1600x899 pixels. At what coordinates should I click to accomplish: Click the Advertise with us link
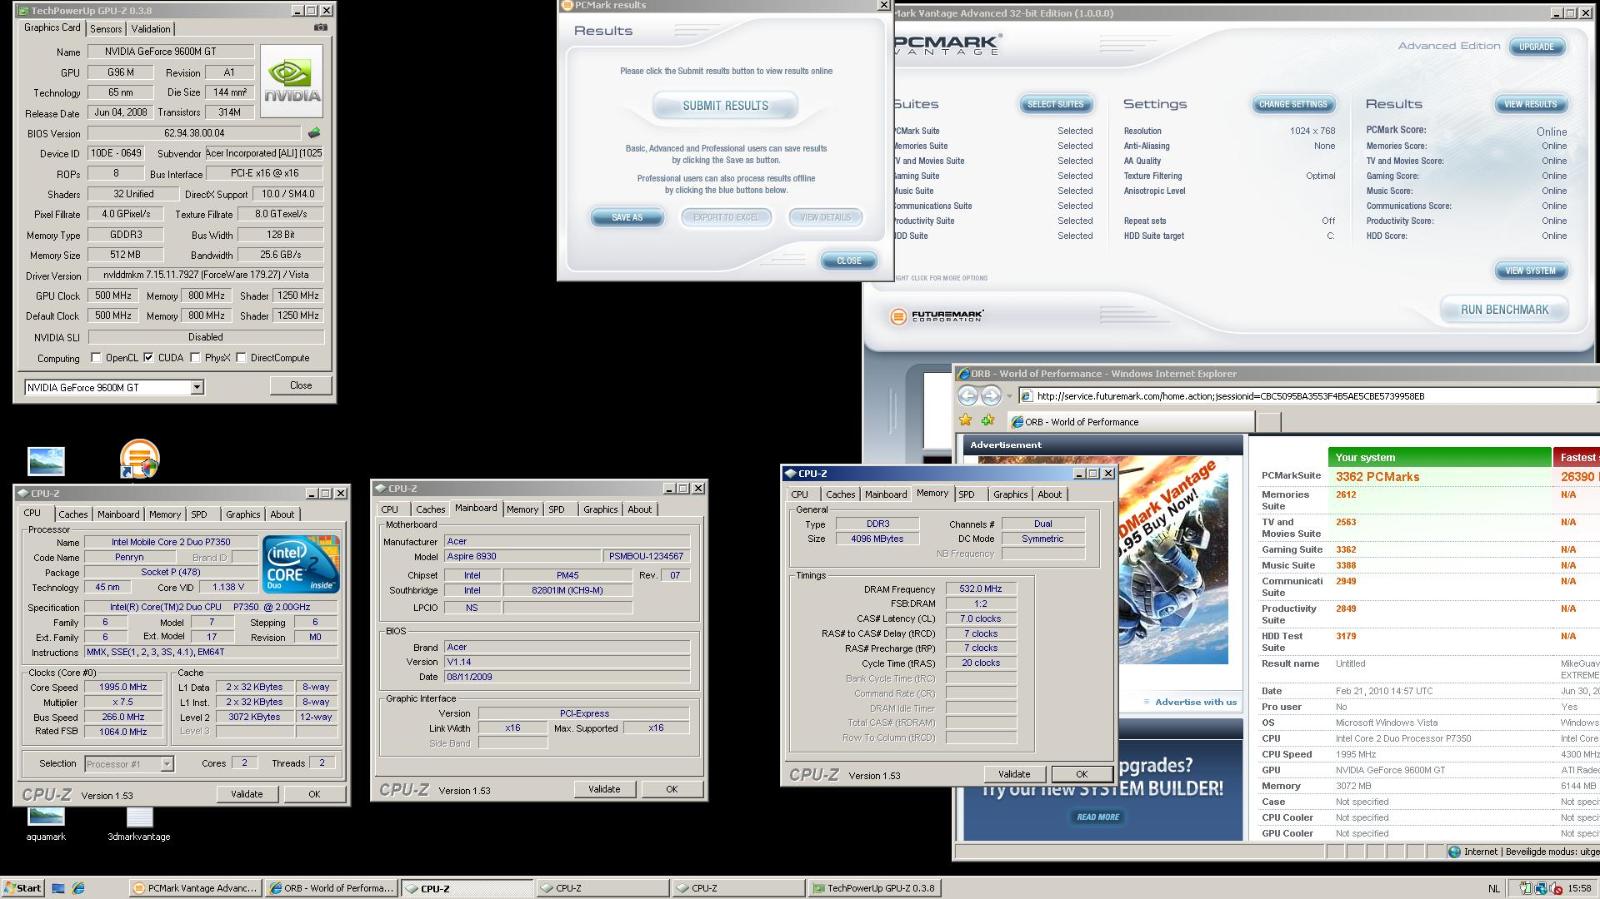point(1195,702)
